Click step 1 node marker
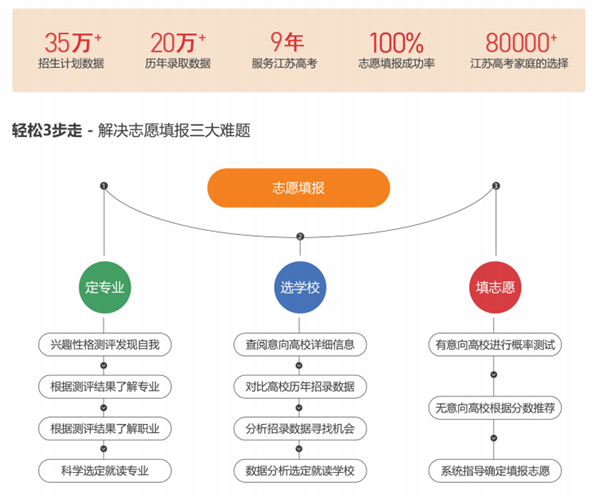The height and width of the screenshot is (494, 600). point(104,186)
